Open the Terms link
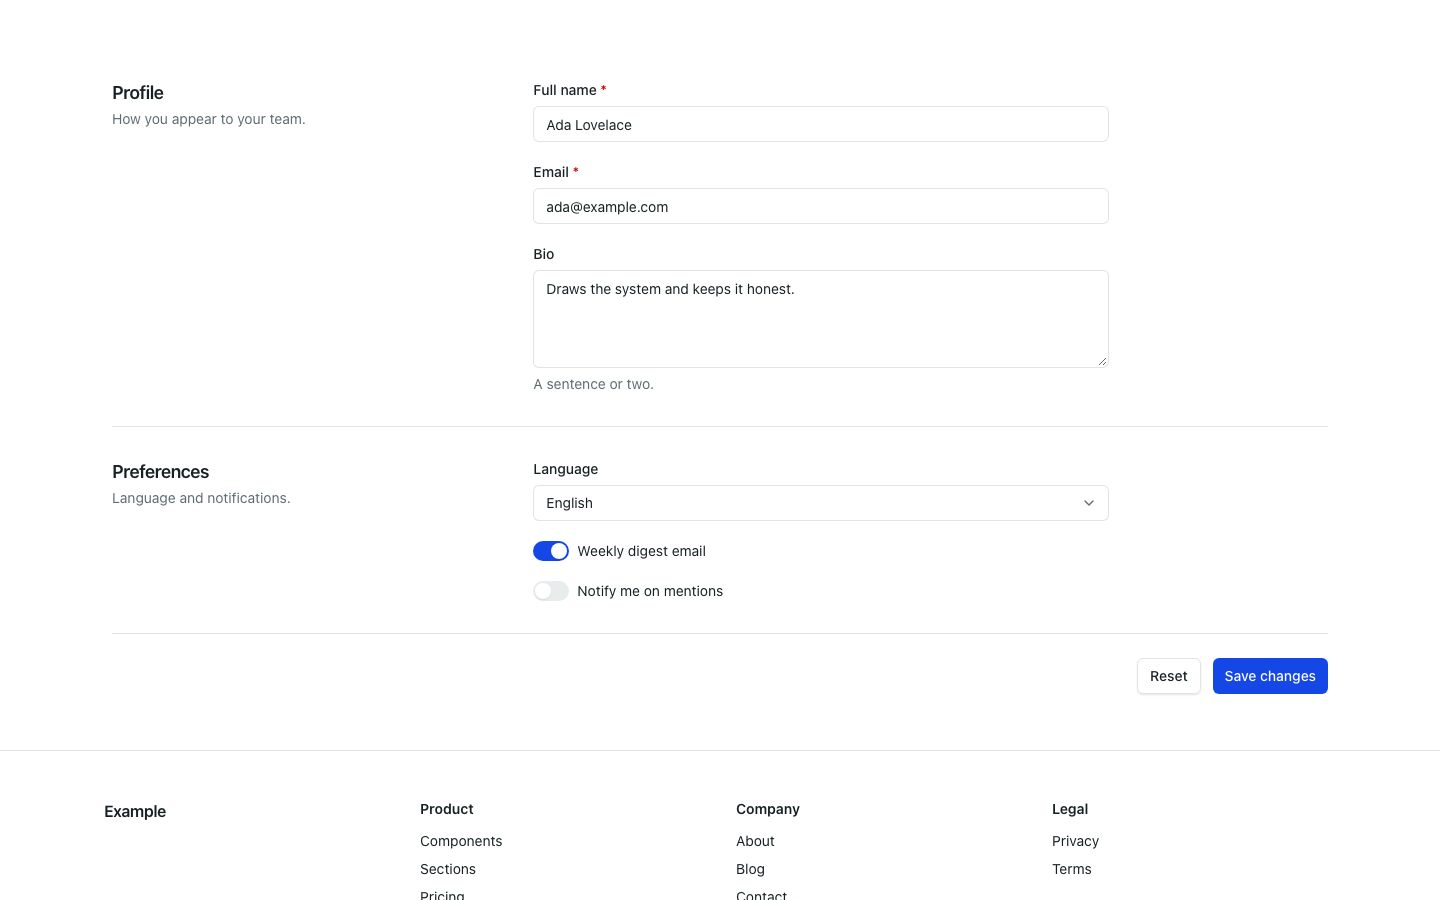1440x900 pixels. [1071, 869]
